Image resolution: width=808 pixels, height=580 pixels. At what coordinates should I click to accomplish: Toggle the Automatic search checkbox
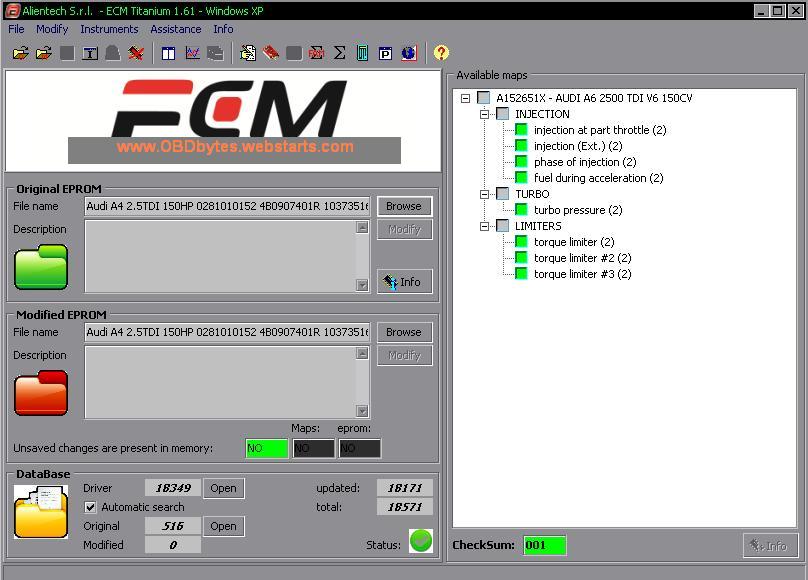pos(91,507)
